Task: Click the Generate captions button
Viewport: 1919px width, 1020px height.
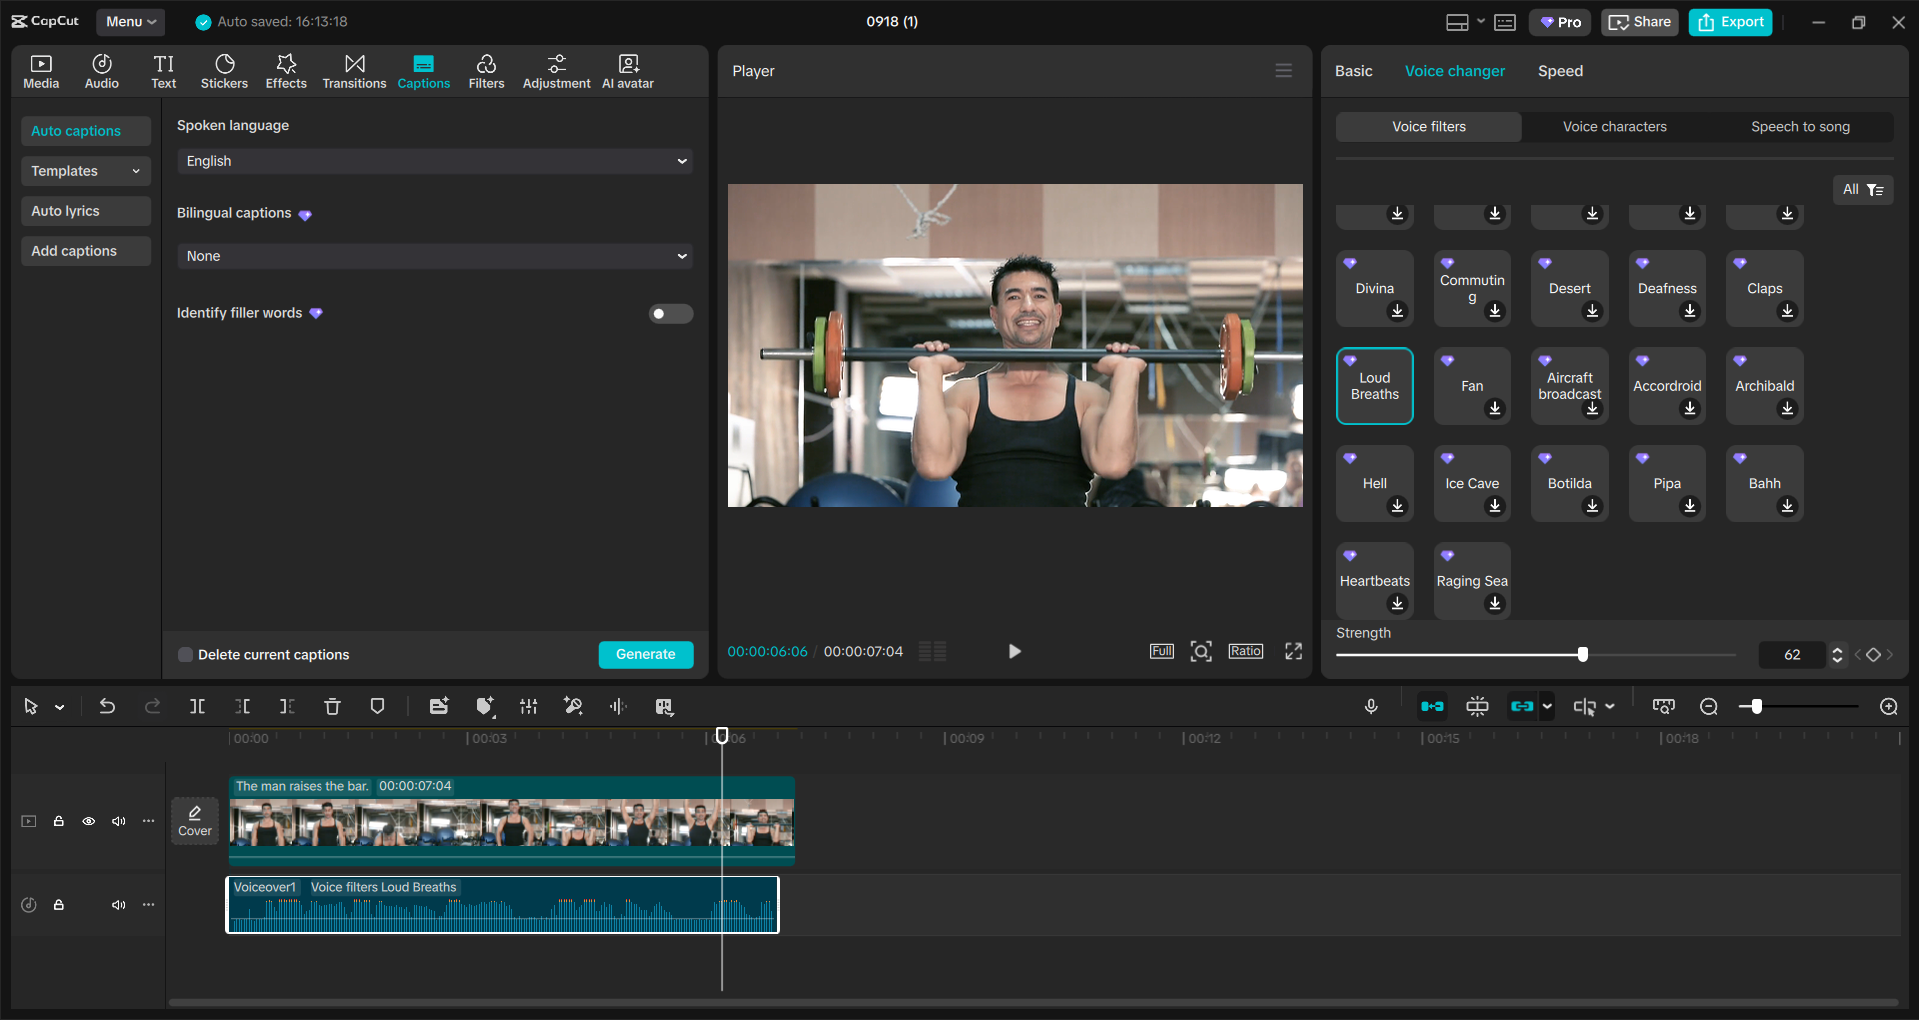Action: coord(646,654)
